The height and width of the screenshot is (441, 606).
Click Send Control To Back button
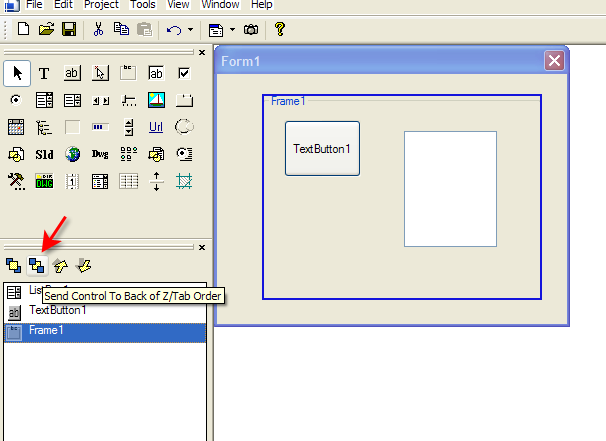tap(37, 266)
